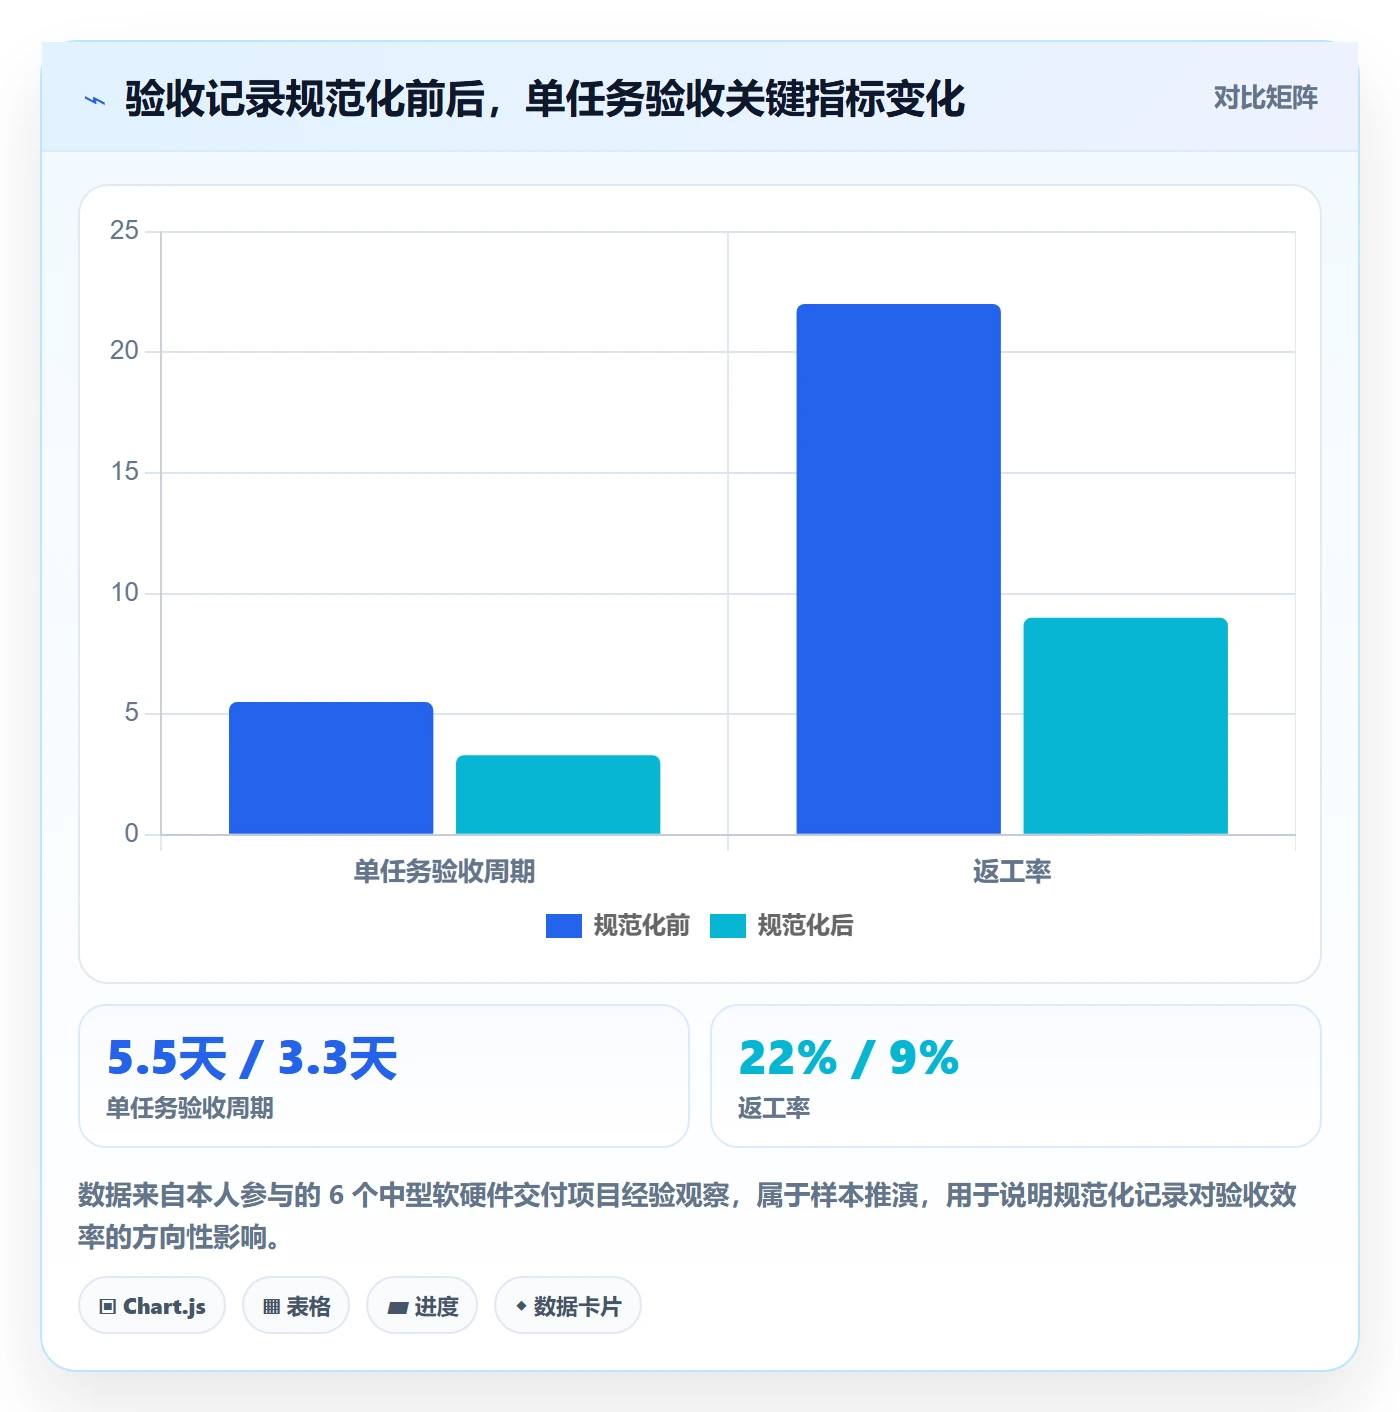Viewport: 1400px width, 1412px height.
Task: Click the 对比矩阵 label in the header
Action: point(1265,98)
